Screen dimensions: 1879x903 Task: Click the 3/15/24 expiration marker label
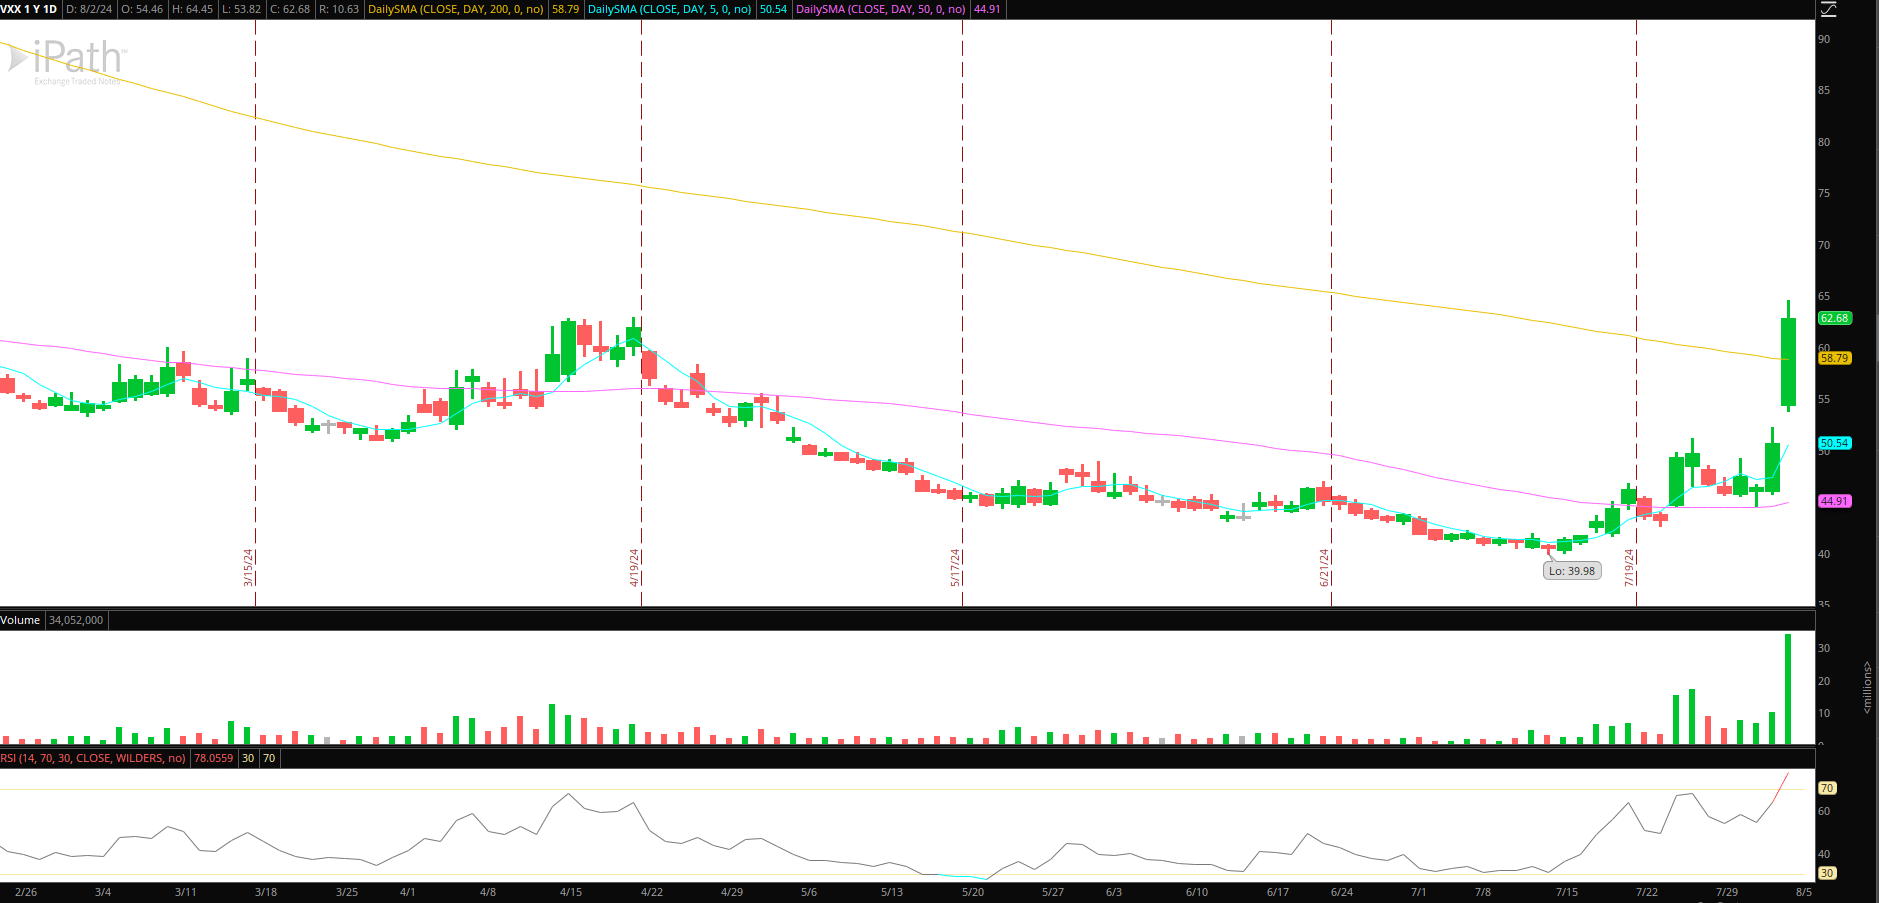248,567
